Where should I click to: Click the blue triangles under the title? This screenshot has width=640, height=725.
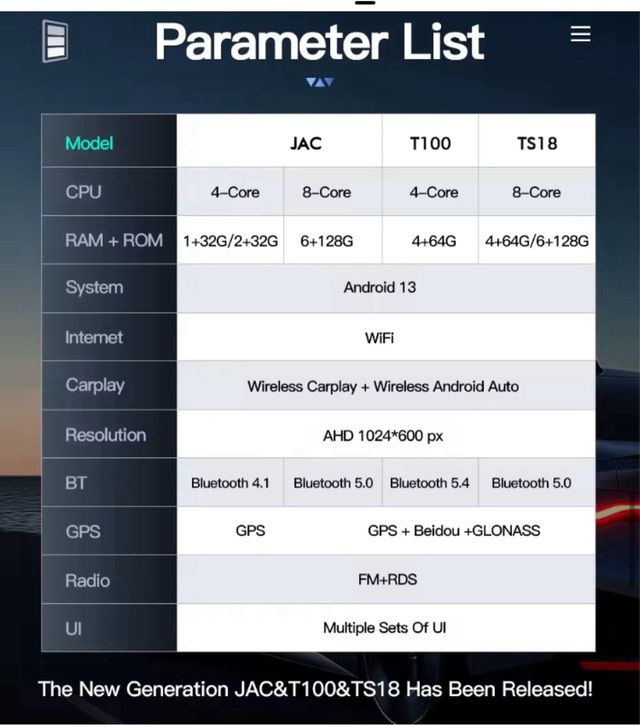click(x=320, y=82)
